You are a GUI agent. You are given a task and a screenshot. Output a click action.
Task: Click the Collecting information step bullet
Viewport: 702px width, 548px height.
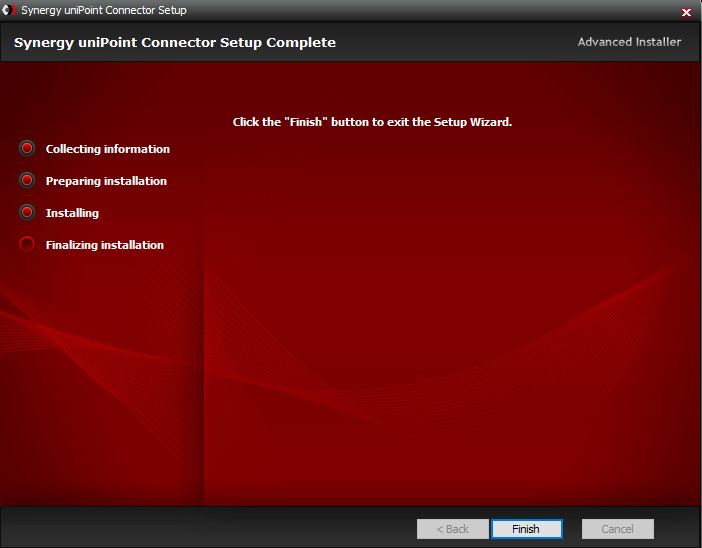click(27, 148)
